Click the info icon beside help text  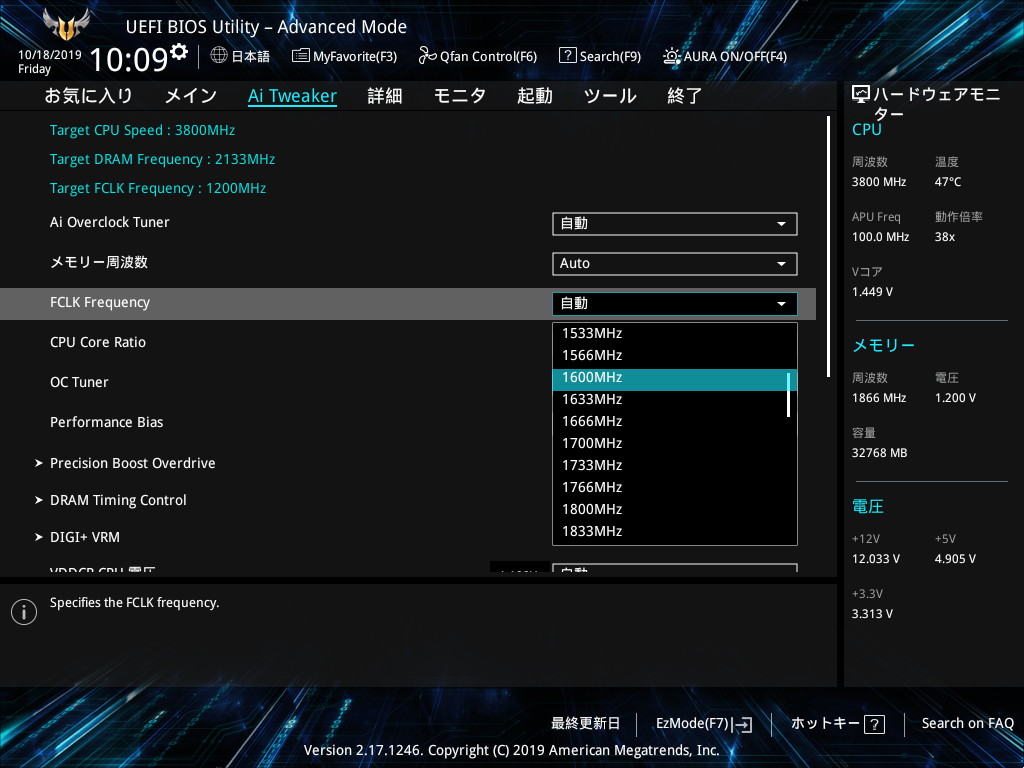pos(24,612)
